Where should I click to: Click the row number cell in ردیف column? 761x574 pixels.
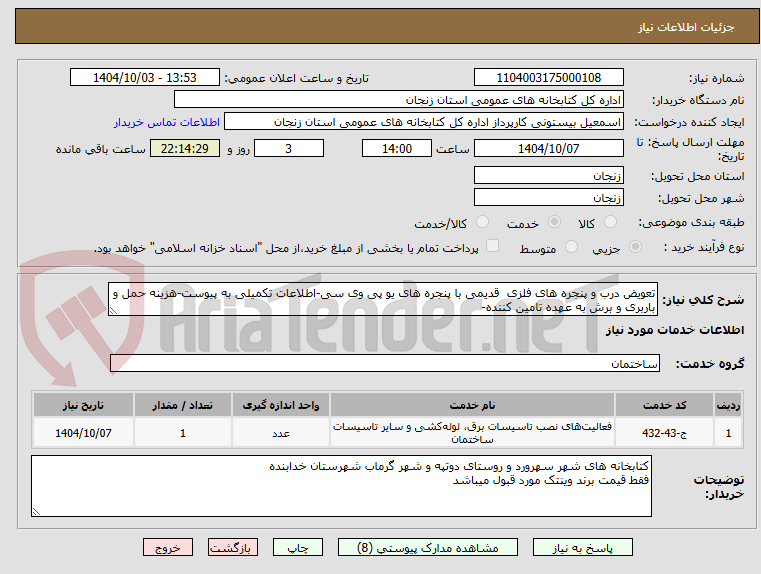728,432
